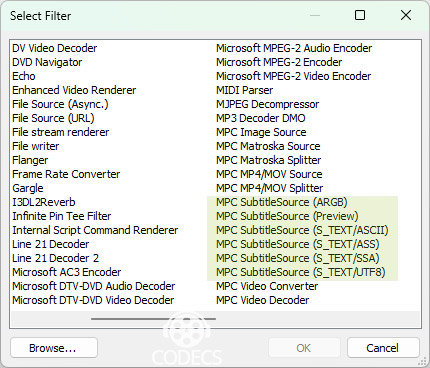Viewport: 430px width, 368px height.
Task: Select MPC SubtitleSource (ARGB)
Action: (282, 202)
